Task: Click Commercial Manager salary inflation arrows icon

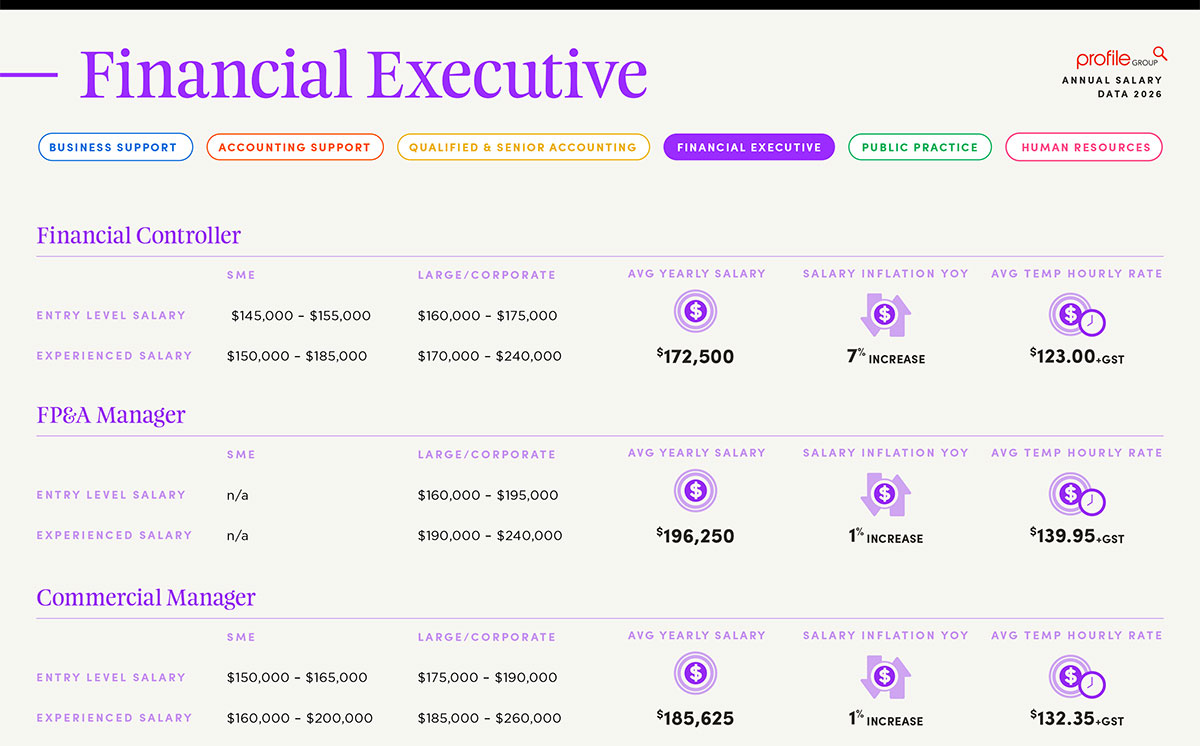Action: (x=885, y=676)
